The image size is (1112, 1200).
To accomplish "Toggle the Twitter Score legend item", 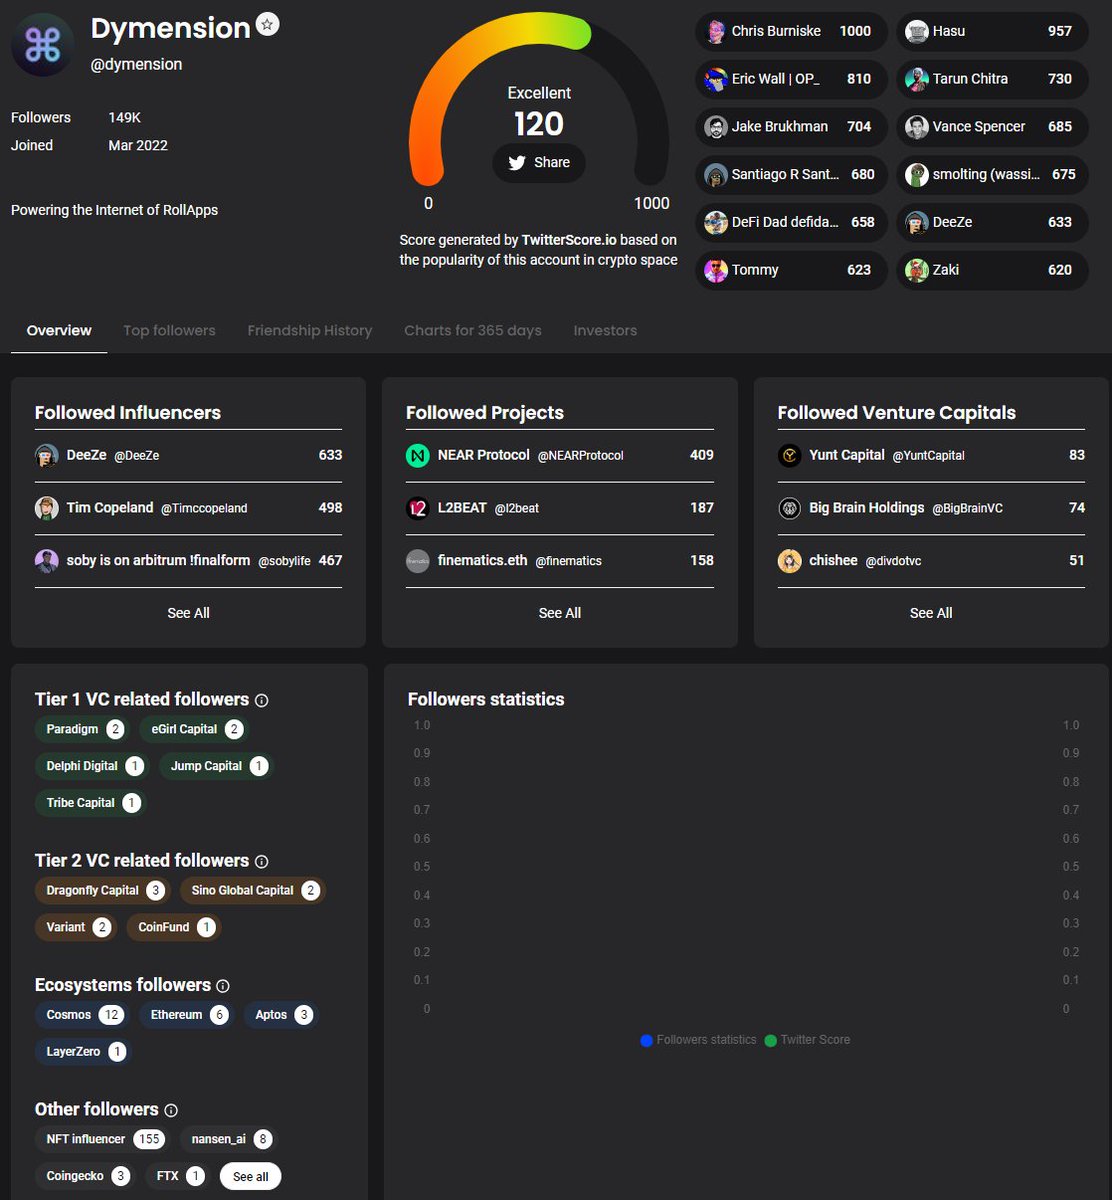I will click(x=807, y=1040).
